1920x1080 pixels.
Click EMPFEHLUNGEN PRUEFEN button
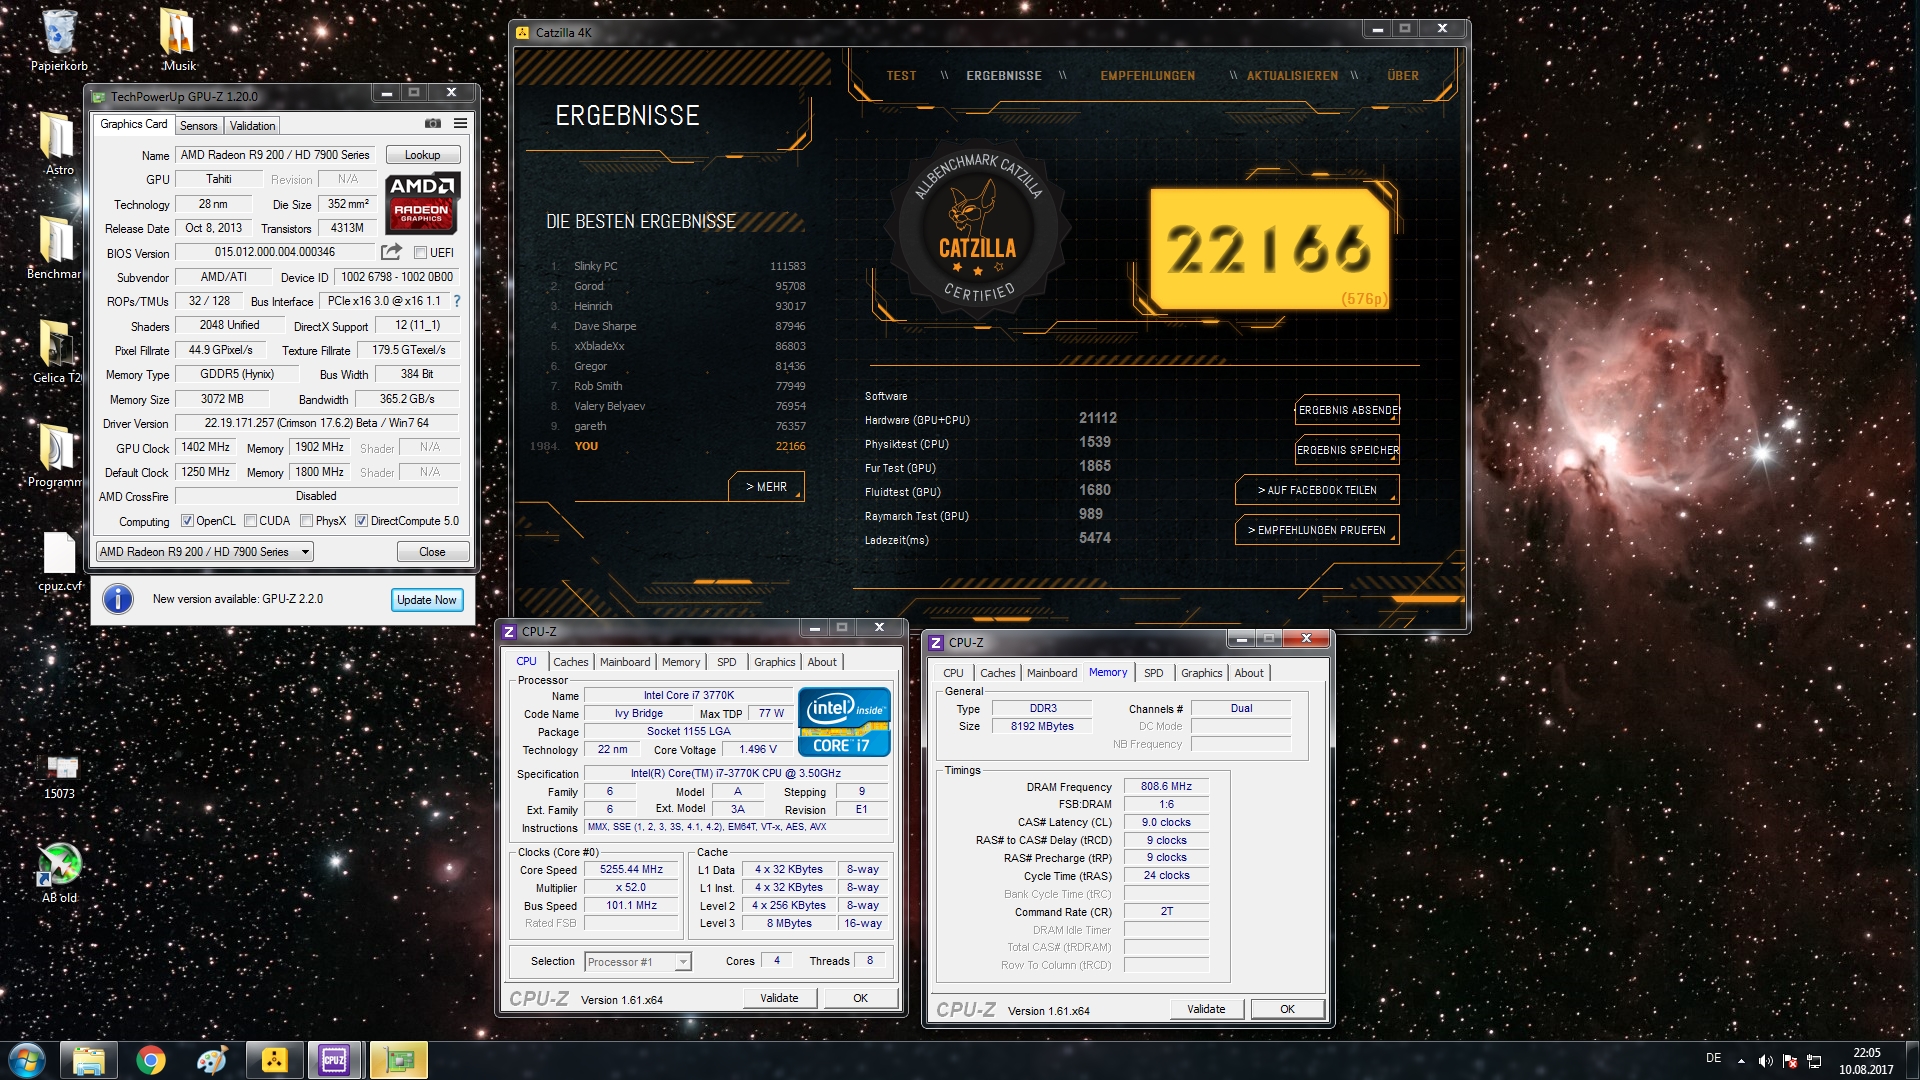tap(1317, 531)
